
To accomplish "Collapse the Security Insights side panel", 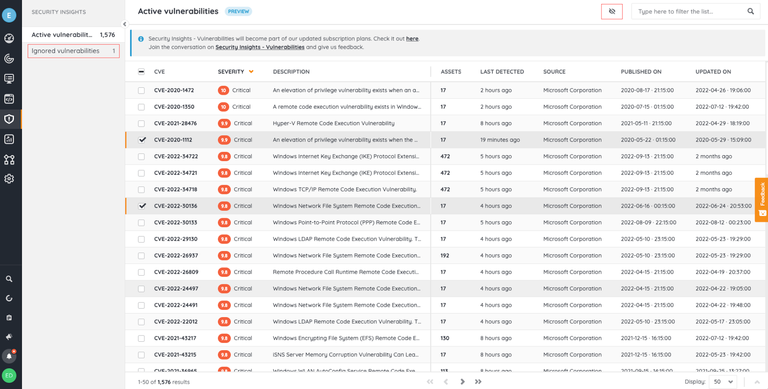I will coord(124,24).
